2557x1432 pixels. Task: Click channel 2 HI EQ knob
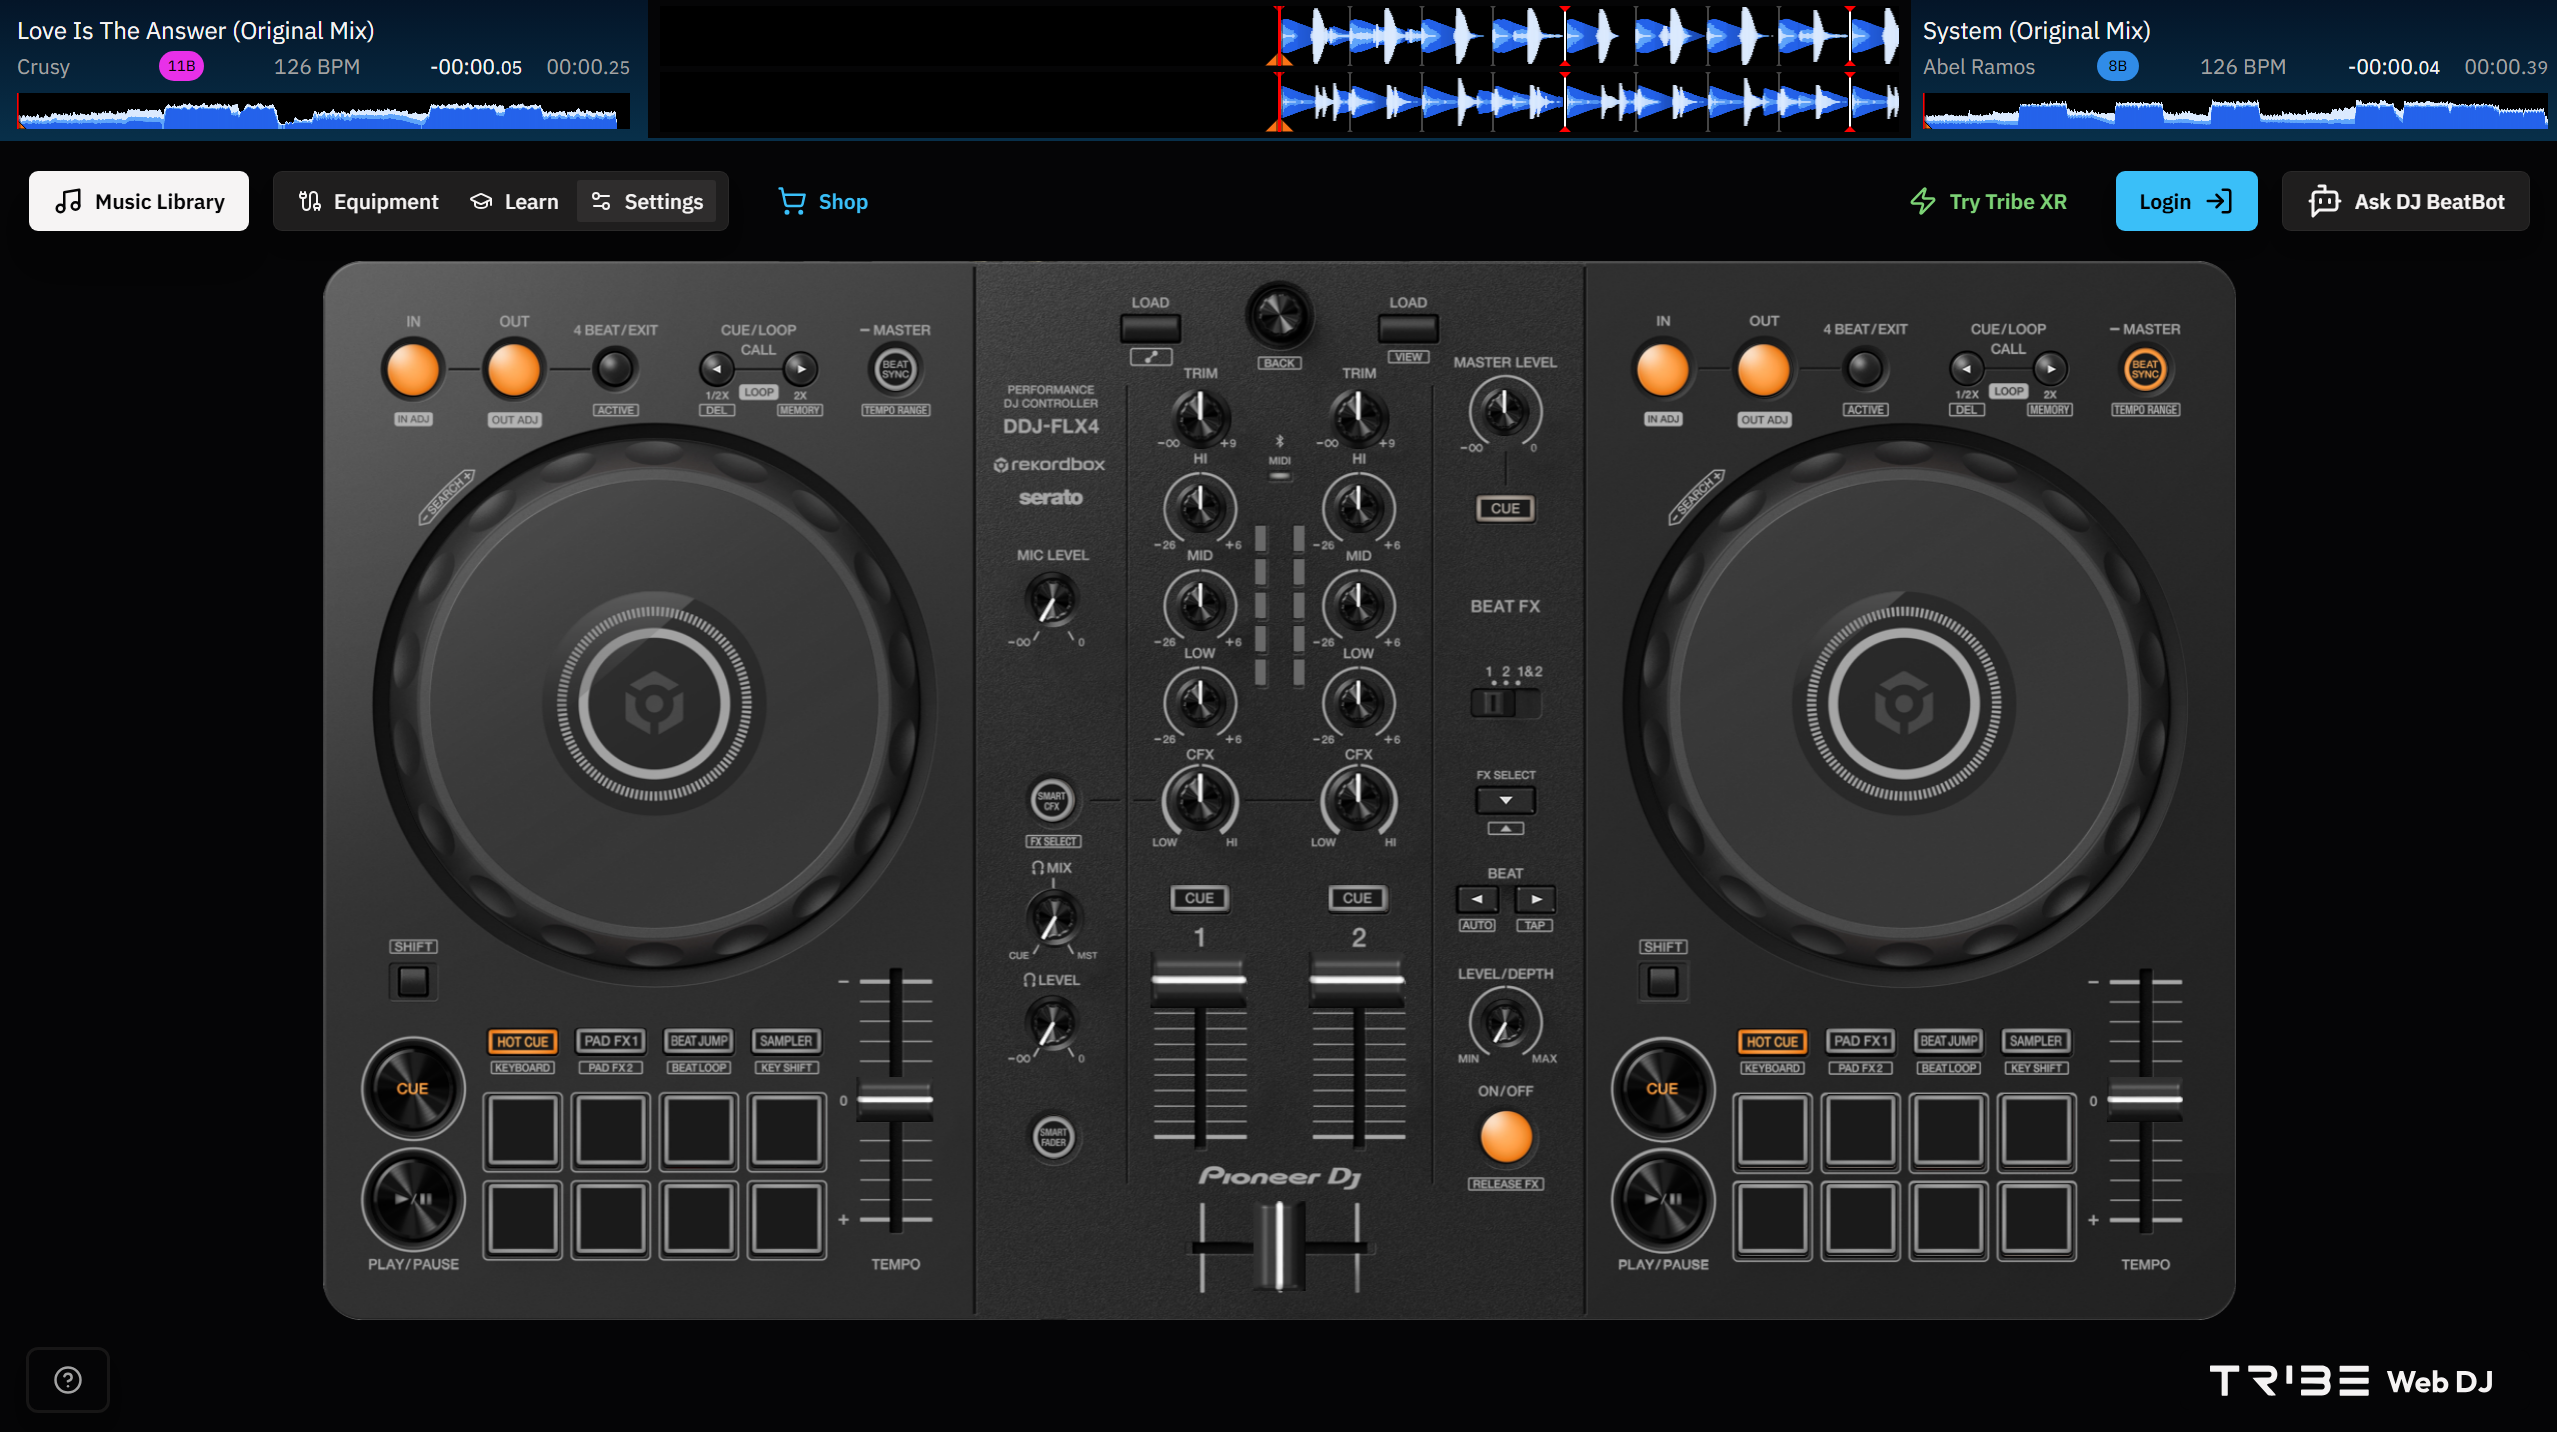[x=1358, y=507]
